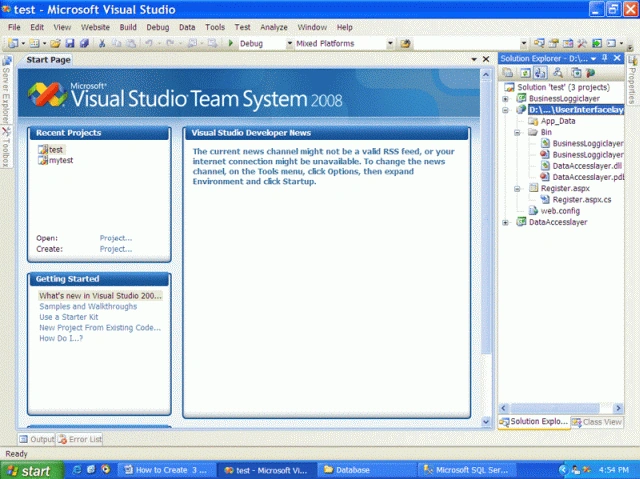Open Object Browser toolbar icon

pyautogui.click(x=568, y=43)
